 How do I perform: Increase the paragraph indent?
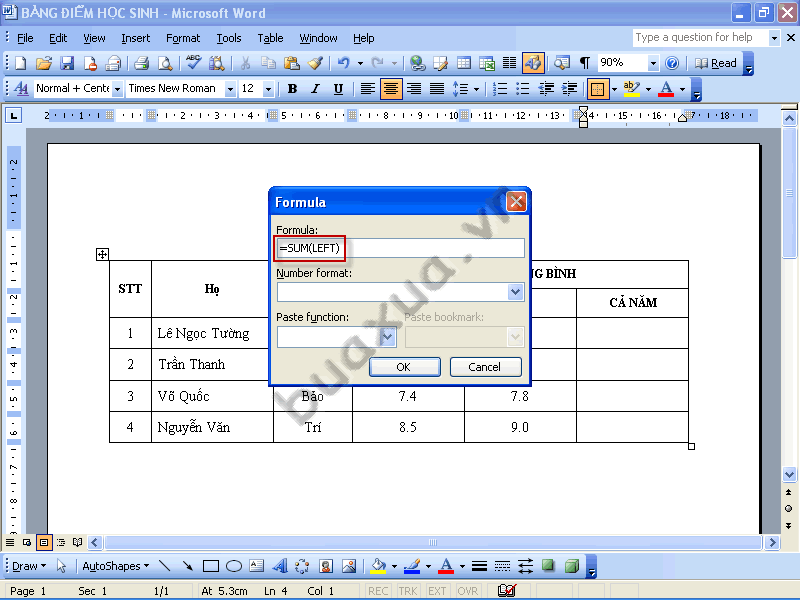[x=569, y=89]
